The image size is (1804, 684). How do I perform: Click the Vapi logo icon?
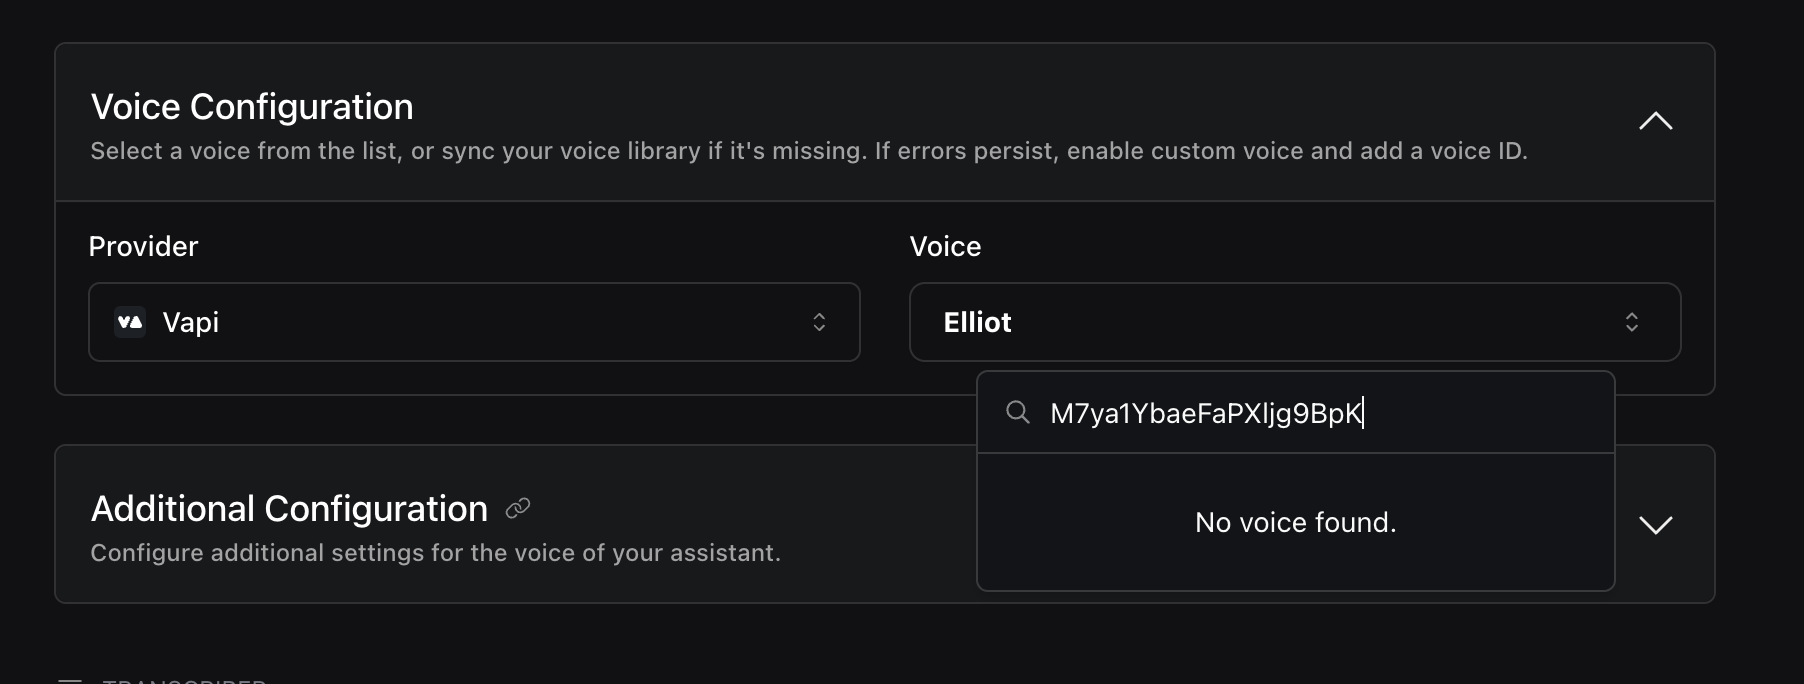[130, 322]
